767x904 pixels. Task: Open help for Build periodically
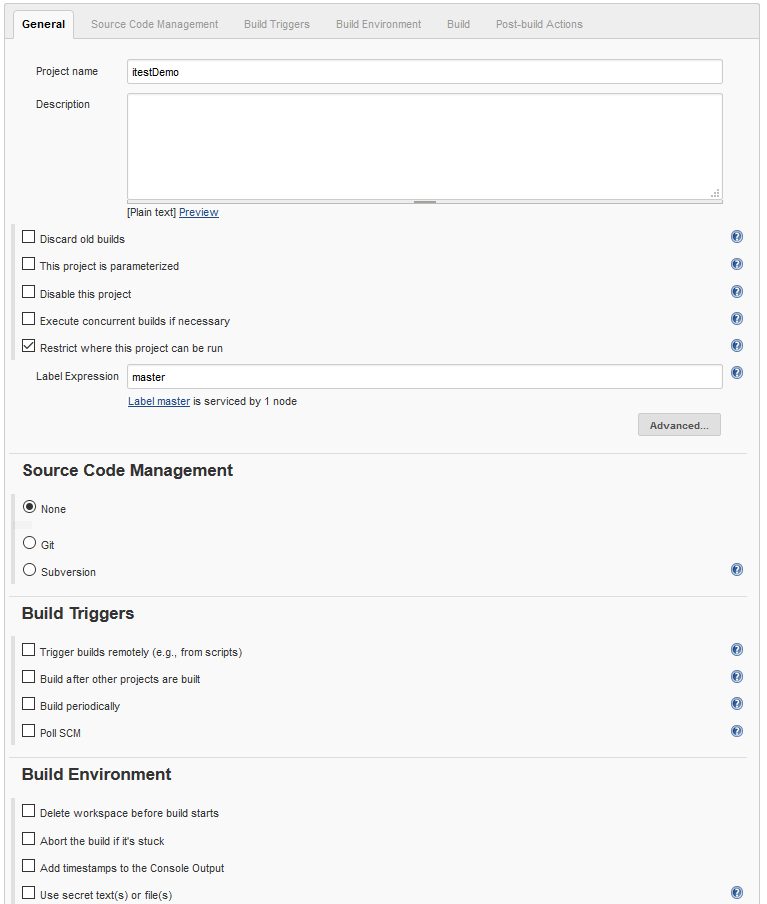[736, 704]
